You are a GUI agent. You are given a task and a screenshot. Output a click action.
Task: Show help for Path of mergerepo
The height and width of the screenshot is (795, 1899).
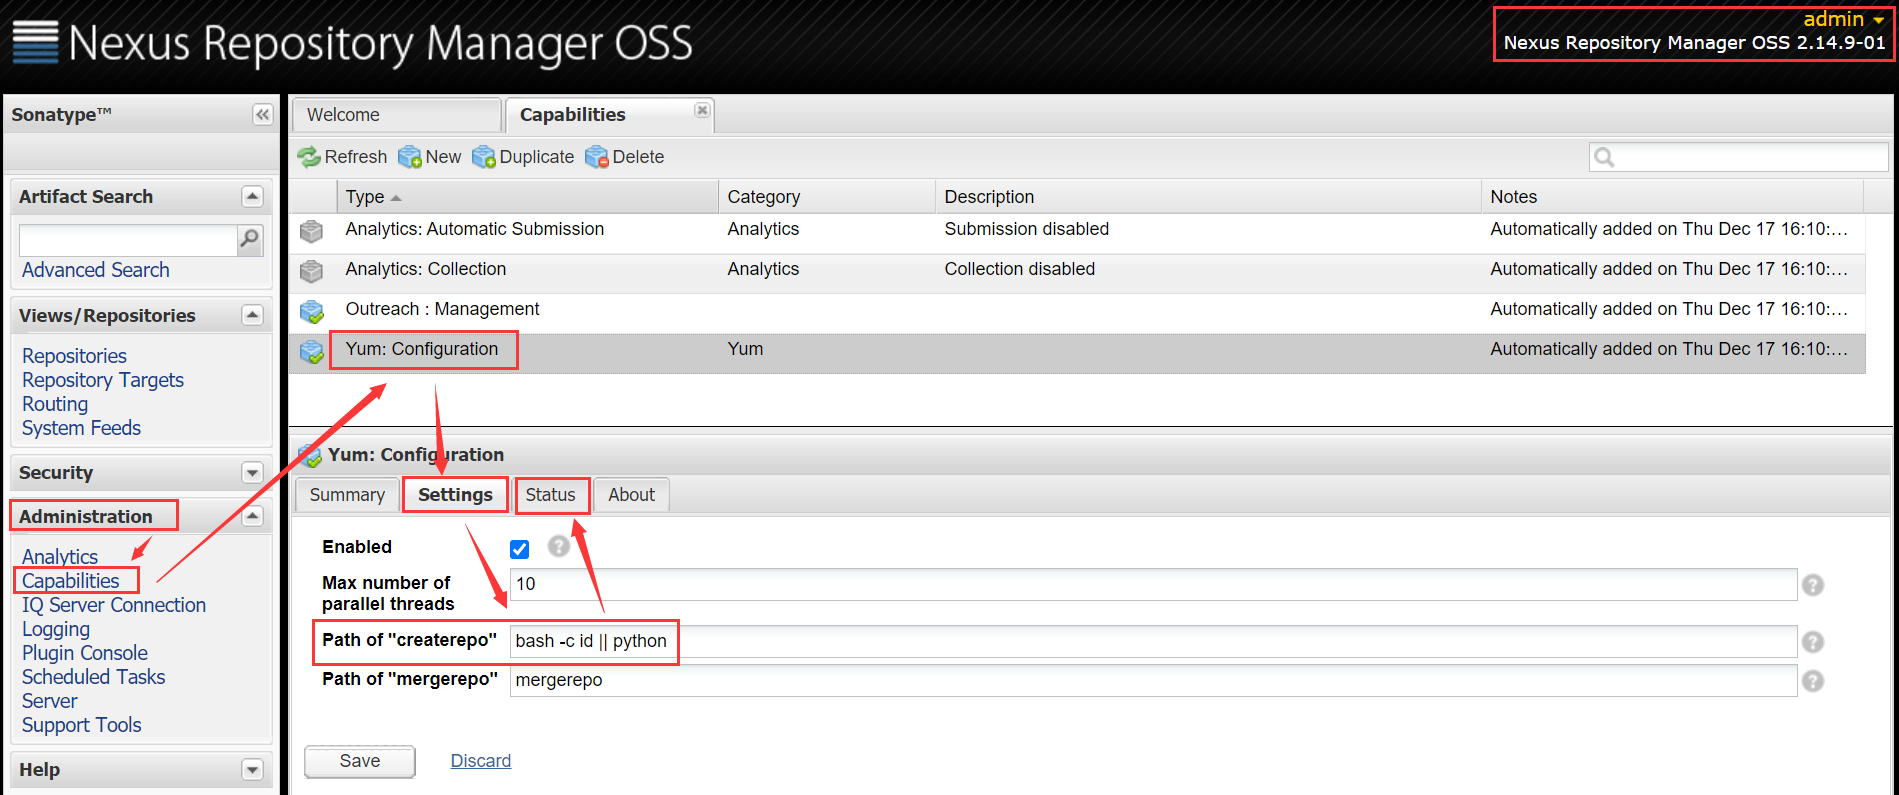pyautogui.click(x=1813, y=681)
